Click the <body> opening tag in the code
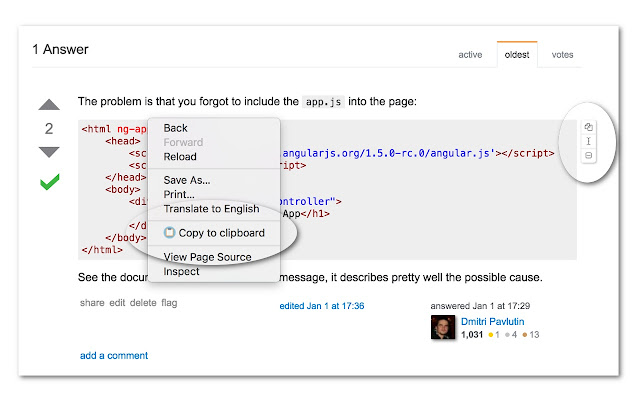This screenshot has width=640, height=400. [x=123, y=189]
